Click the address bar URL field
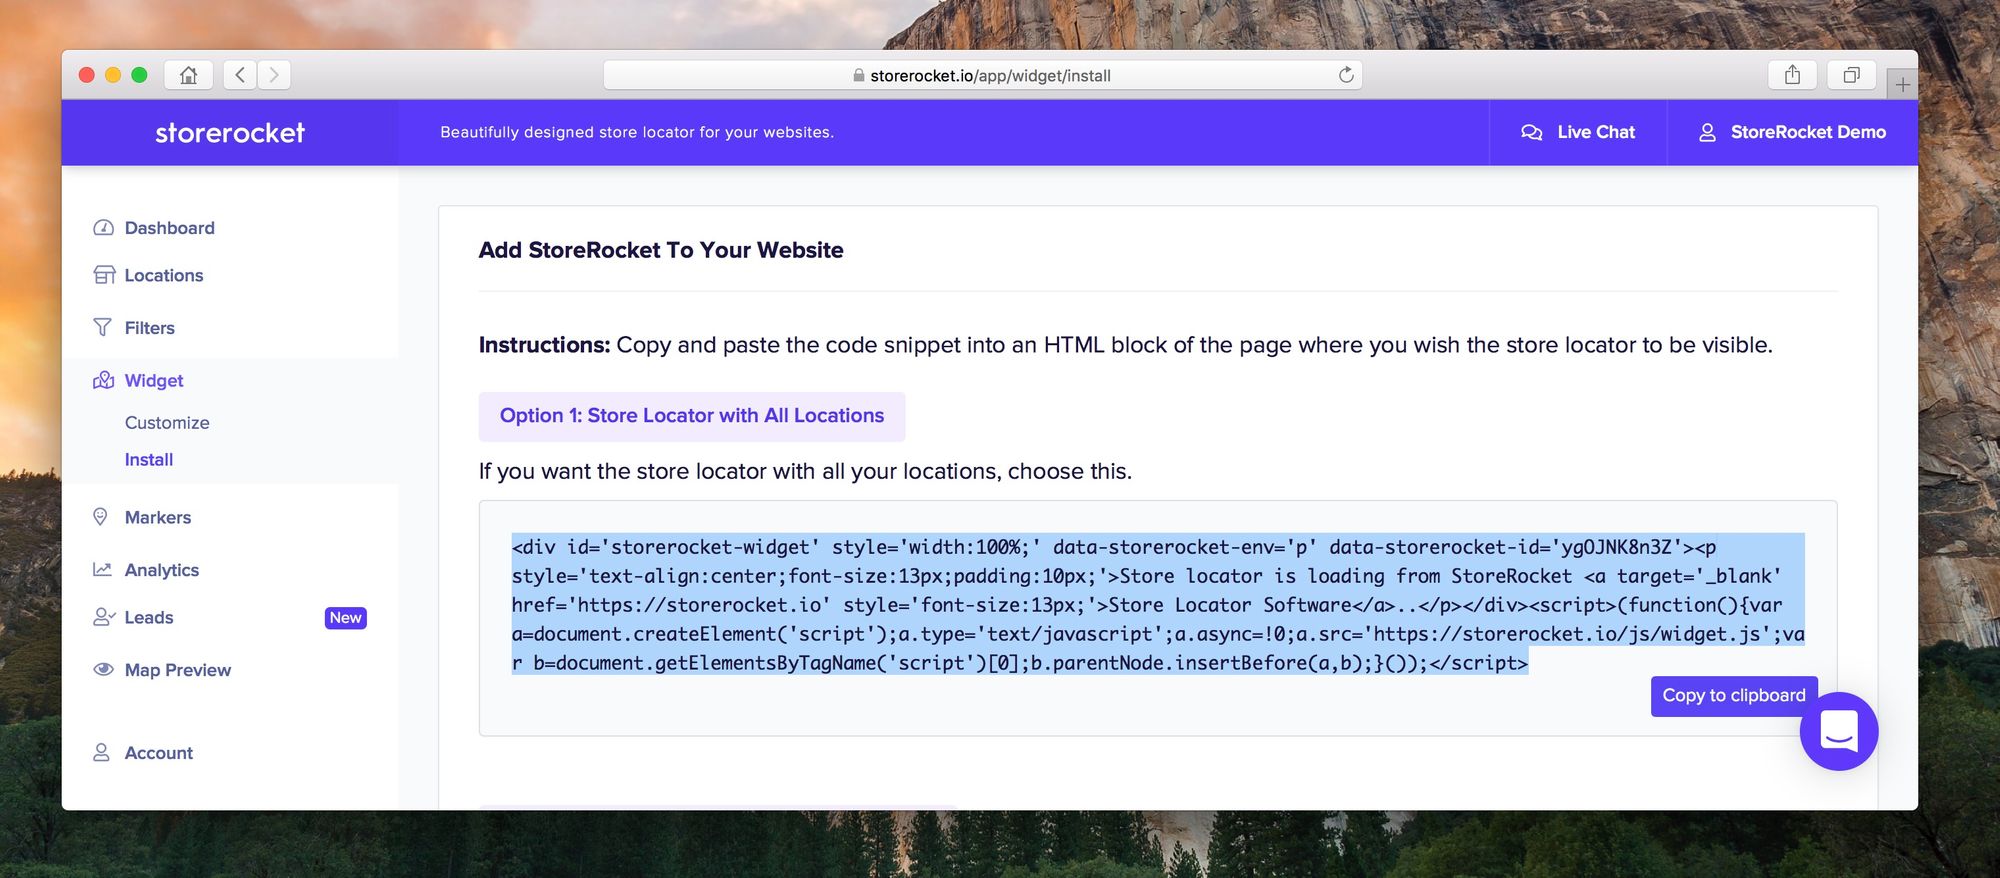 (982, 75)
